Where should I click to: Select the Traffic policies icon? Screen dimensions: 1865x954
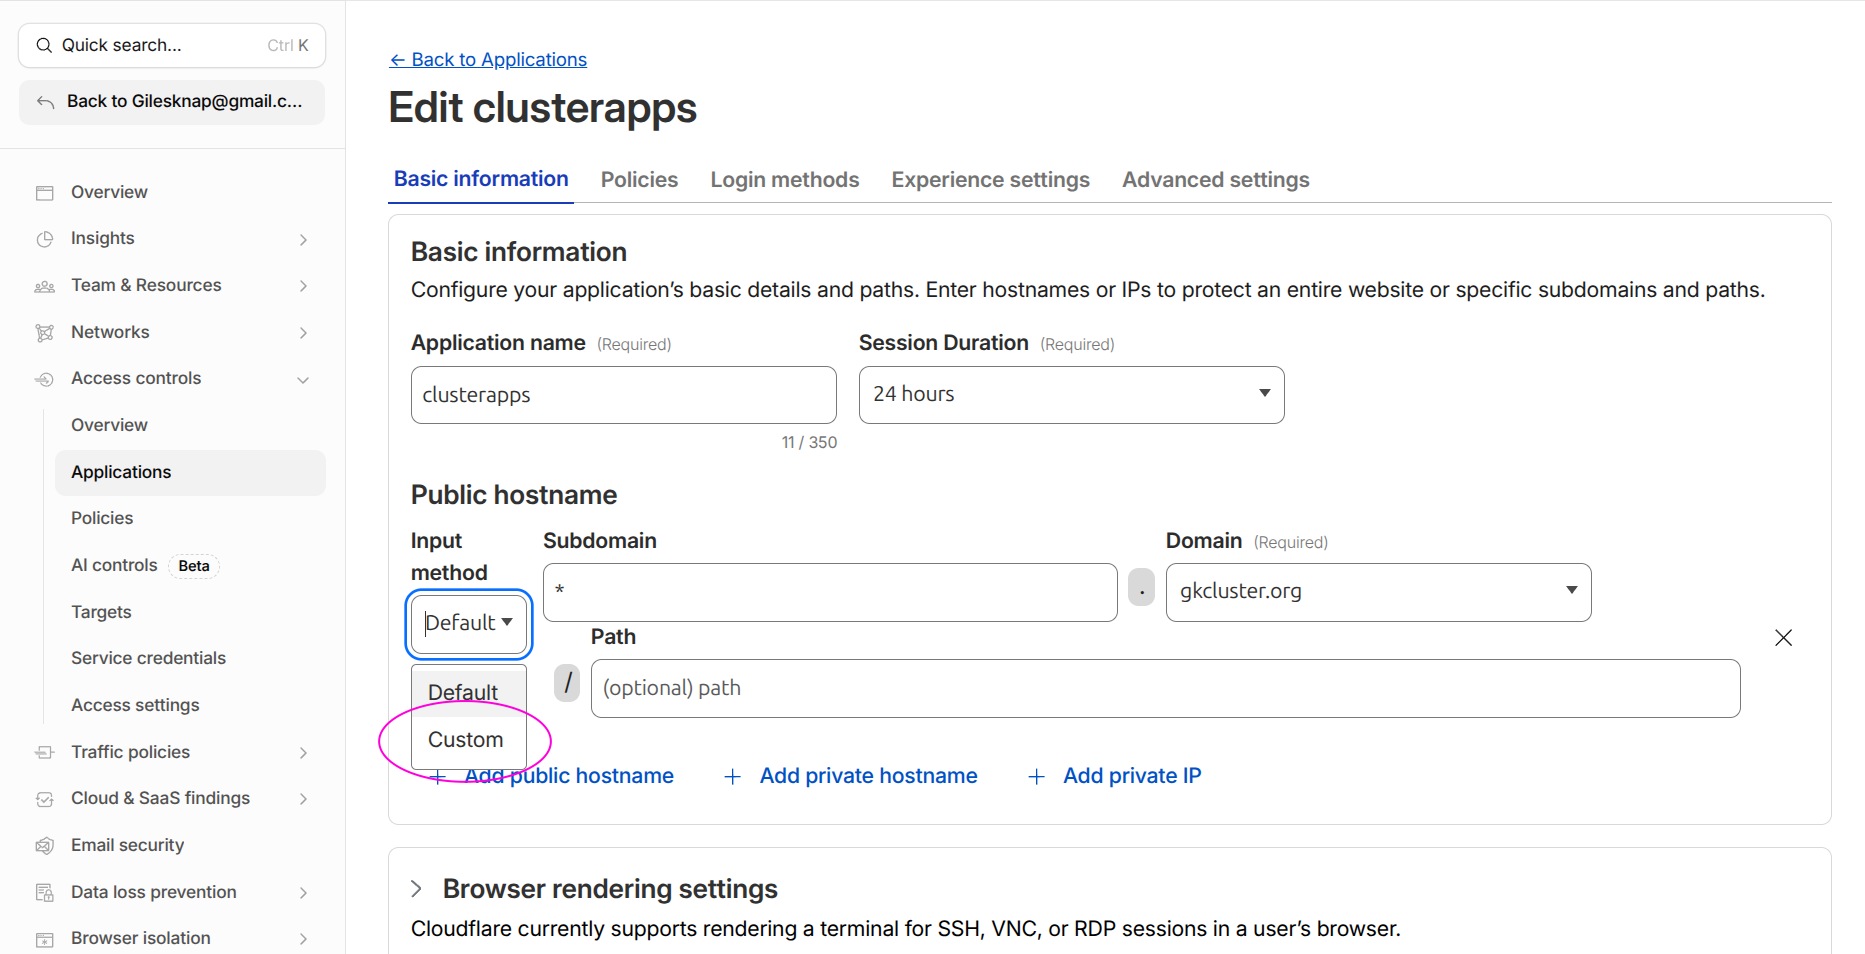[x=46, y=752]
